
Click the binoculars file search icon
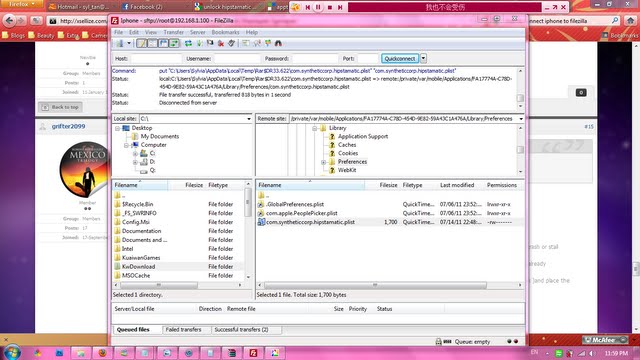point(278,43)
